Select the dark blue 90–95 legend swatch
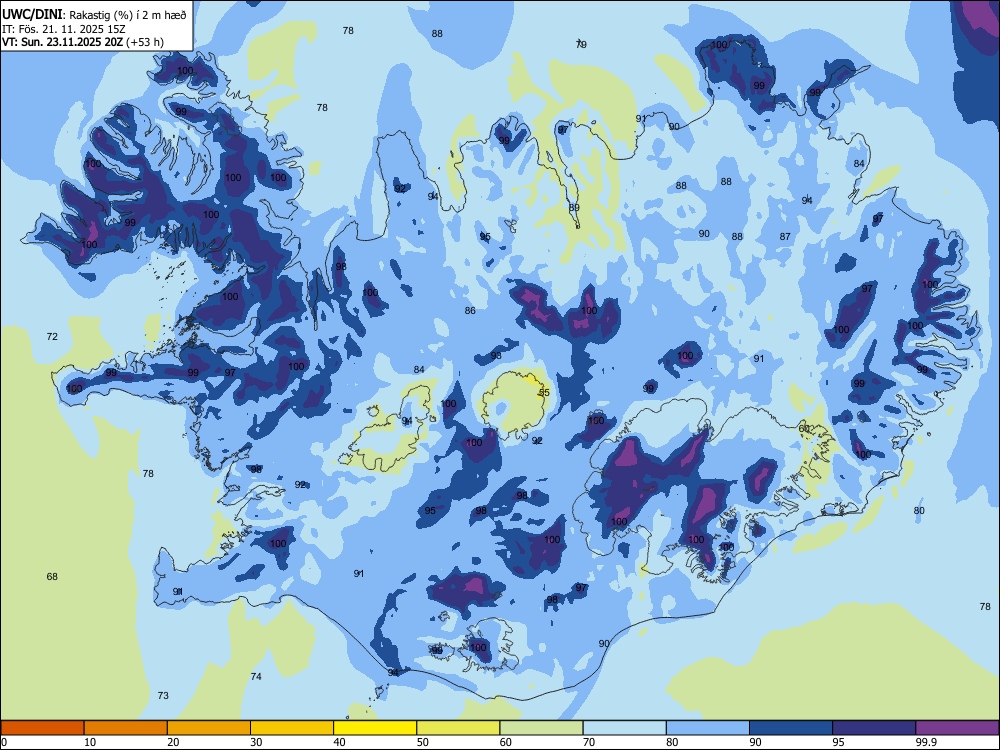The height and width of the screenshot is (750, 1000). point(791,728)
